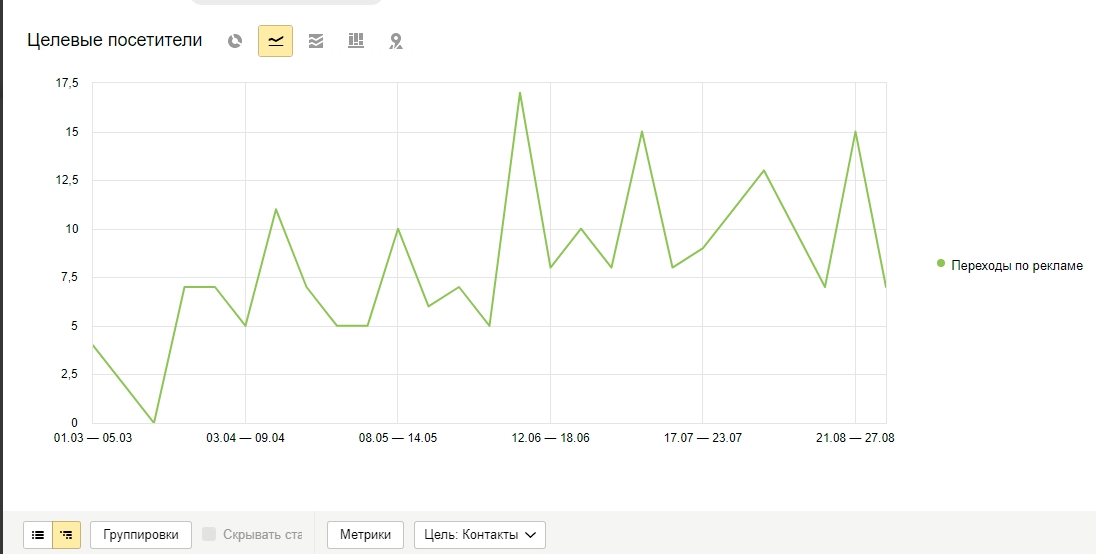Screen dimensions: 1096x554
Task: Click the line point at zero value
Action: coord(154,422)
